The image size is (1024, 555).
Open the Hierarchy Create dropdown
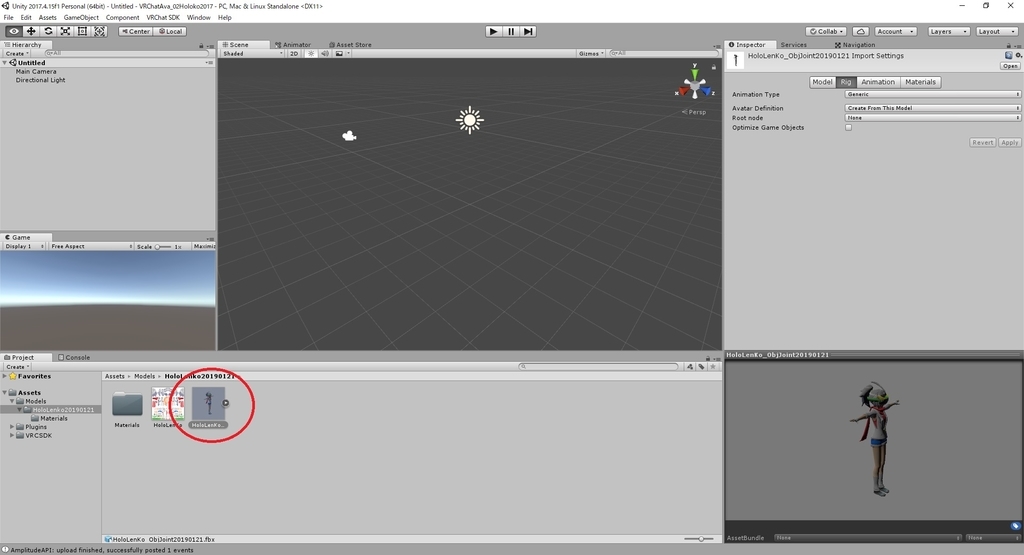[x=17, y=54]
